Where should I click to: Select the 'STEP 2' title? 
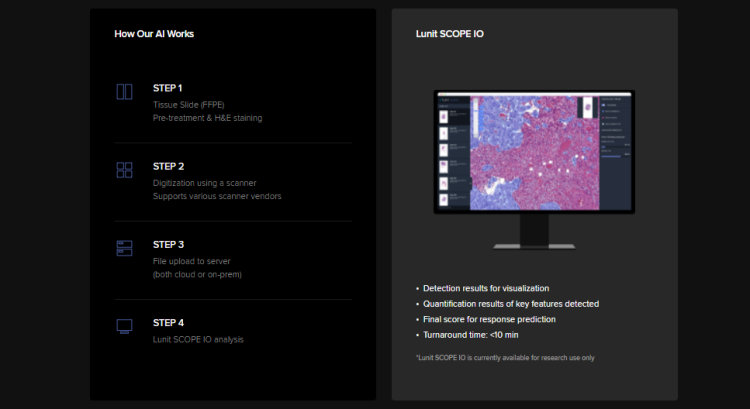pyautogui.click(x=168, y=166)
